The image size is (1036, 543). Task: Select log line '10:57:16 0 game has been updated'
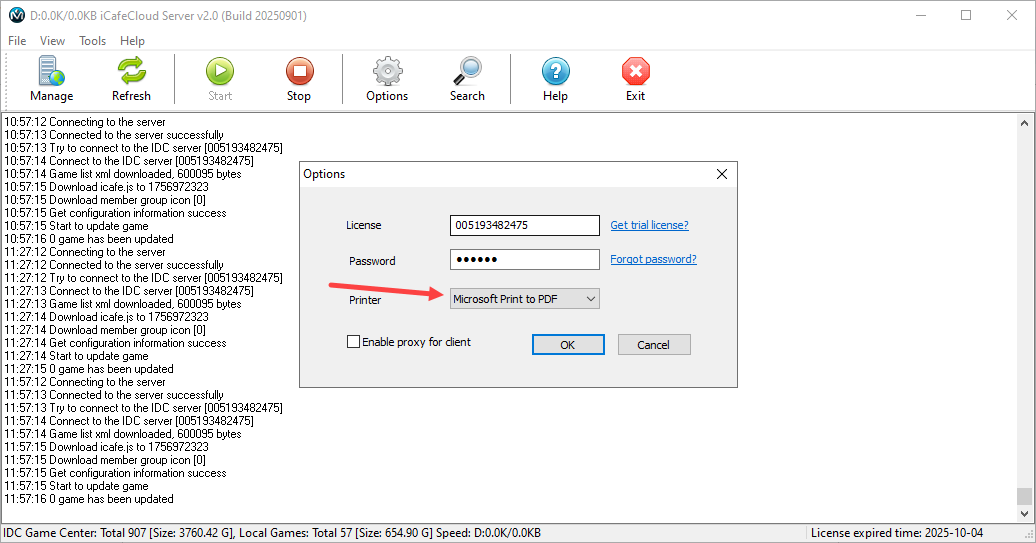[89, 238]
